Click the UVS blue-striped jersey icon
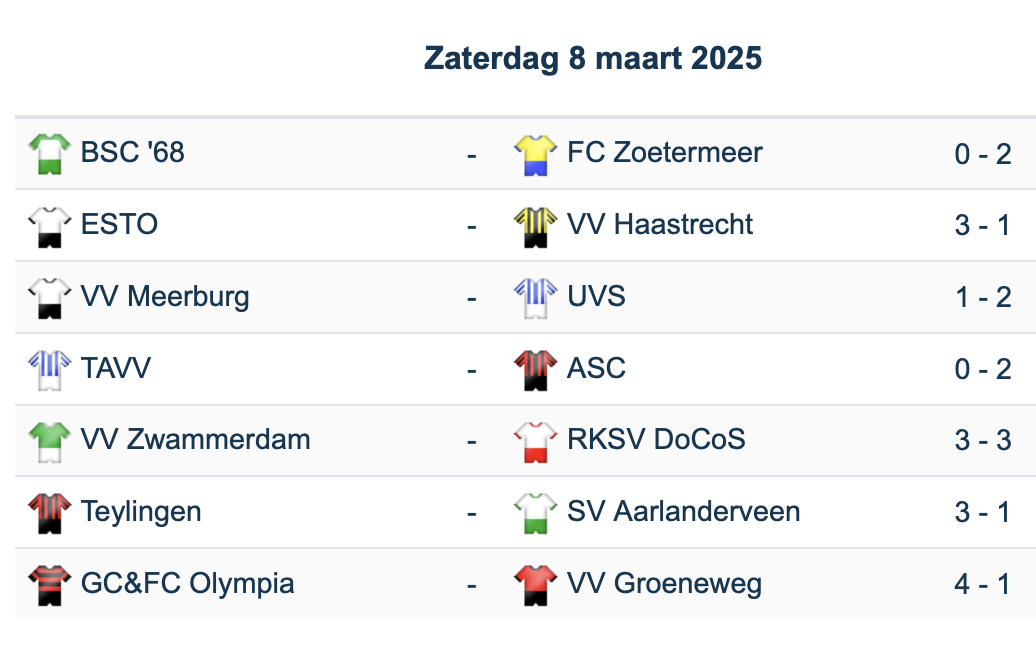1036x646 pixels. tap(535, 298)
